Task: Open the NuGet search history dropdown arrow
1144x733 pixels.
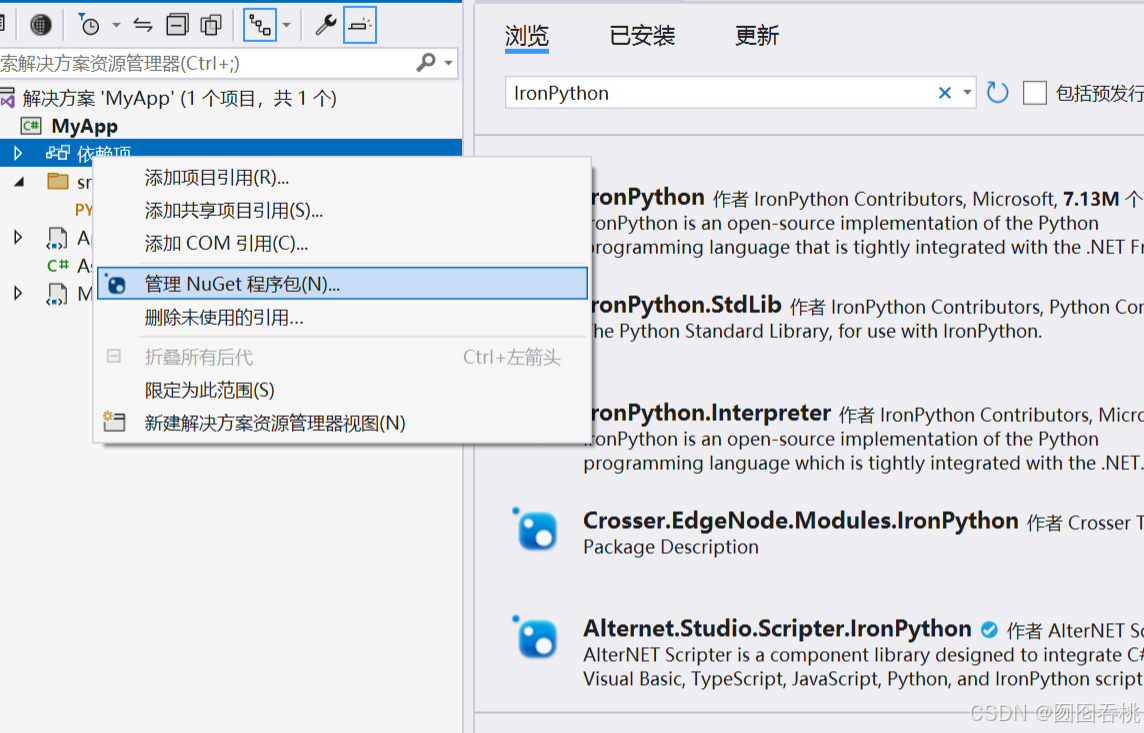Action: tap(967, 93)
